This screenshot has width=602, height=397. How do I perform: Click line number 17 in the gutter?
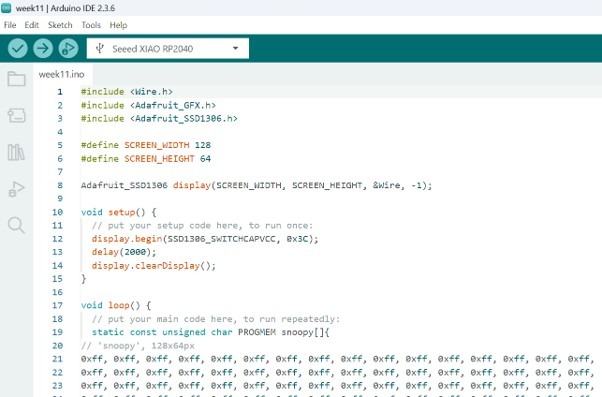point(58,305)
